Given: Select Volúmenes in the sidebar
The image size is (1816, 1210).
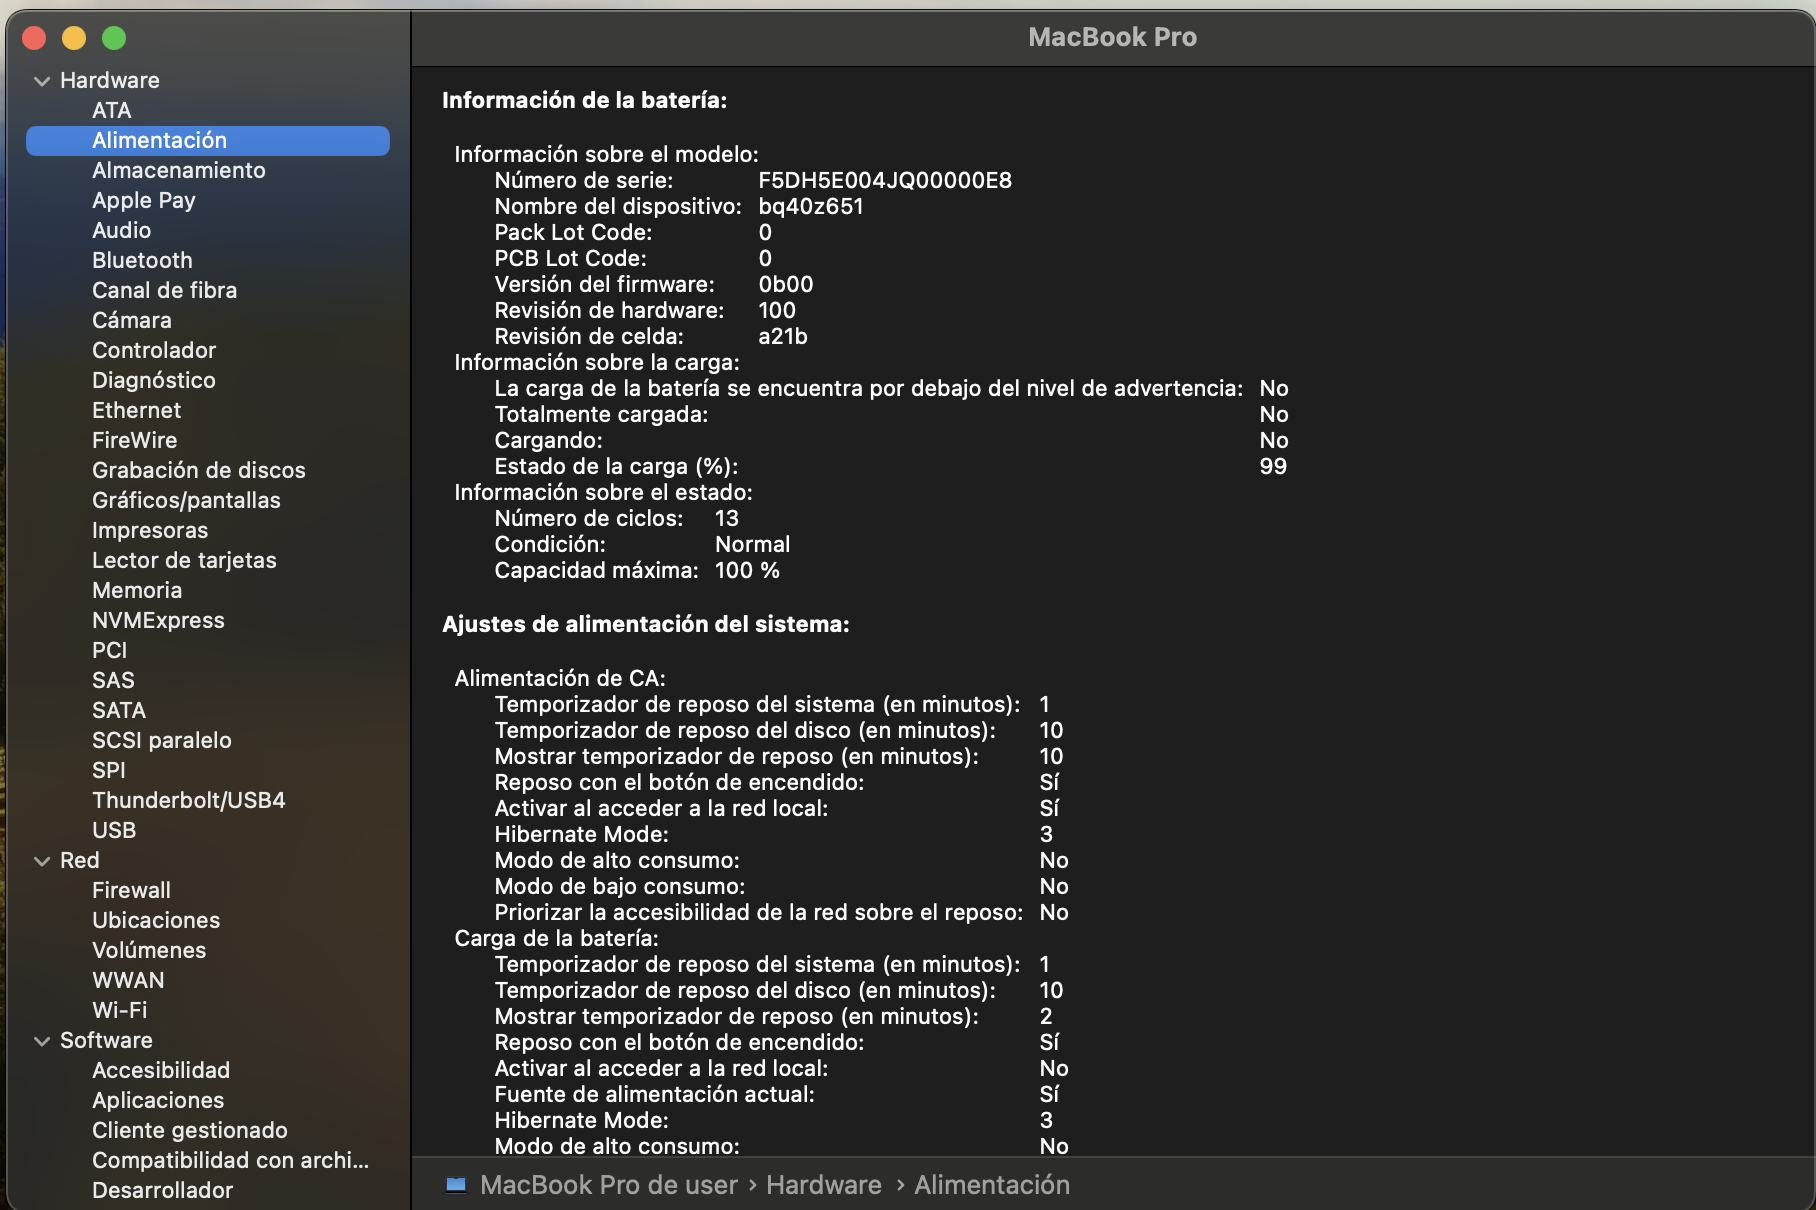Looking at the screenshot, I should coord(149,950).
